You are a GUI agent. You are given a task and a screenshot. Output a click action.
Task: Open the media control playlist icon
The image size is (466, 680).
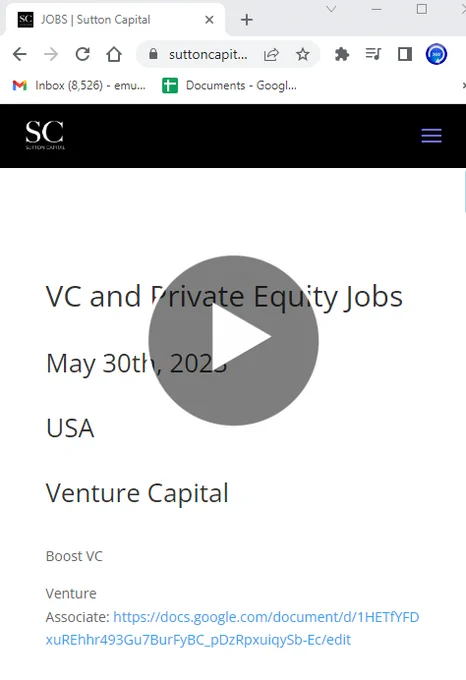click(x=373, y=54)
